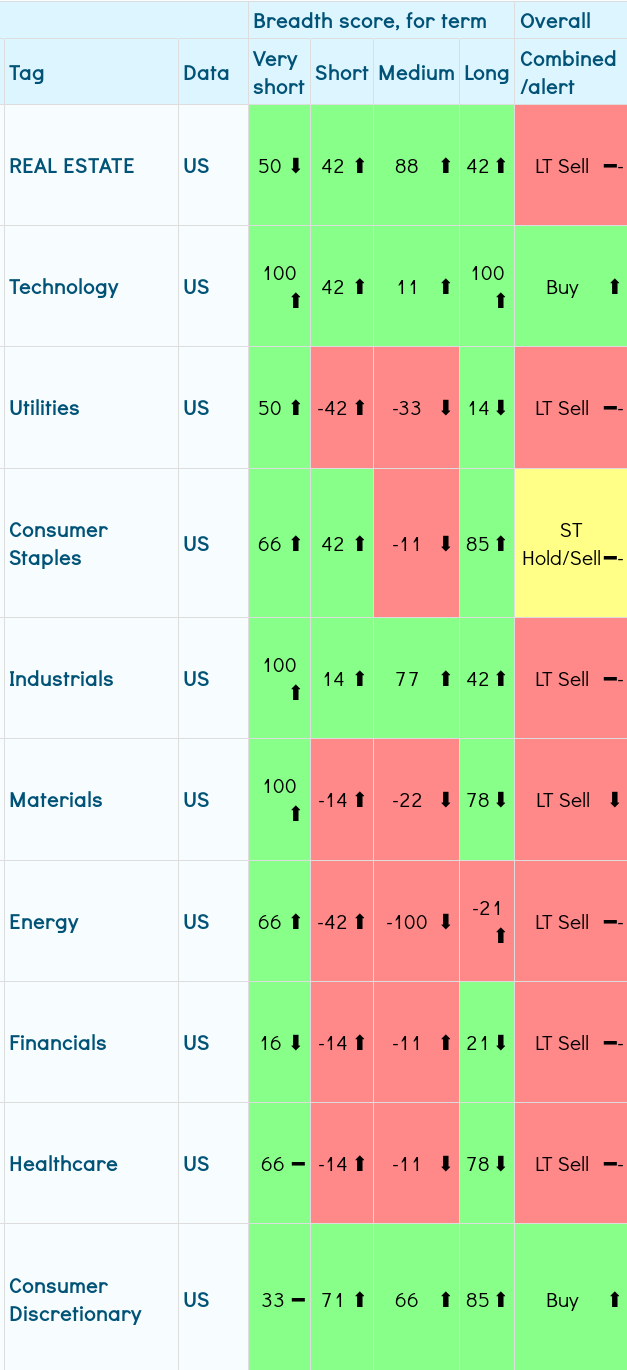Open the Technology tag link
Screen dimensions: 627x1370
(64, 287)
